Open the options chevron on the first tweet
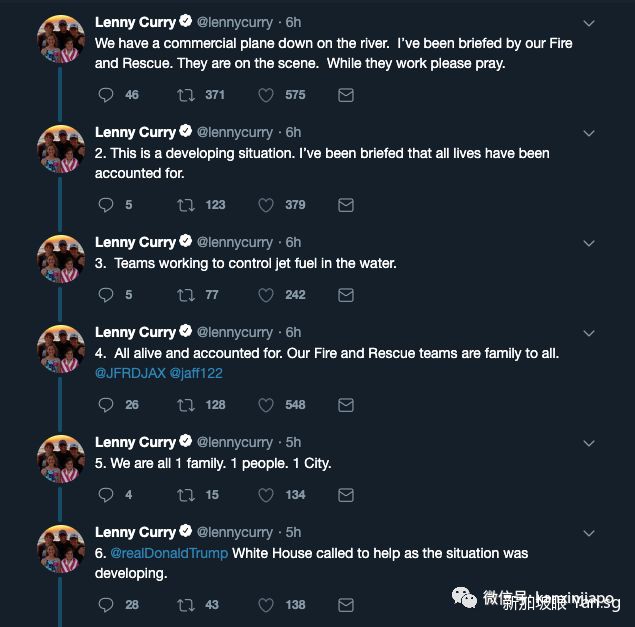 [x=590, y=23]
